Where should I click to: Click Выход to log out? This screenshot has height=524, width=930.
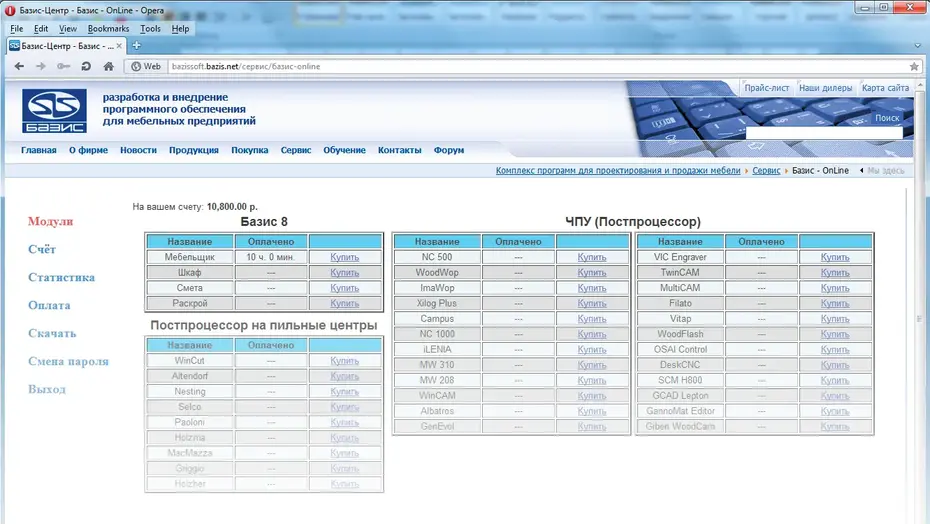[47, 389]
